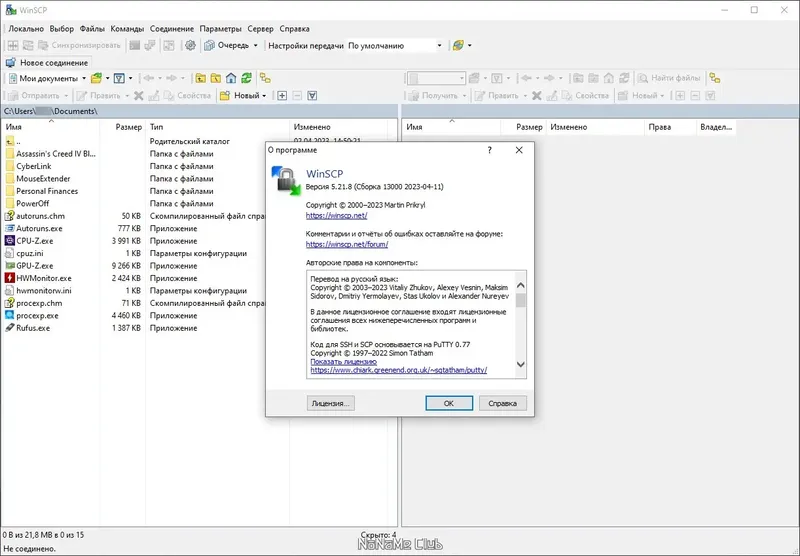Open the 'Мои документы' drive dropdown
The width and height of the screenshot is (800, 556).
point(84,78)
